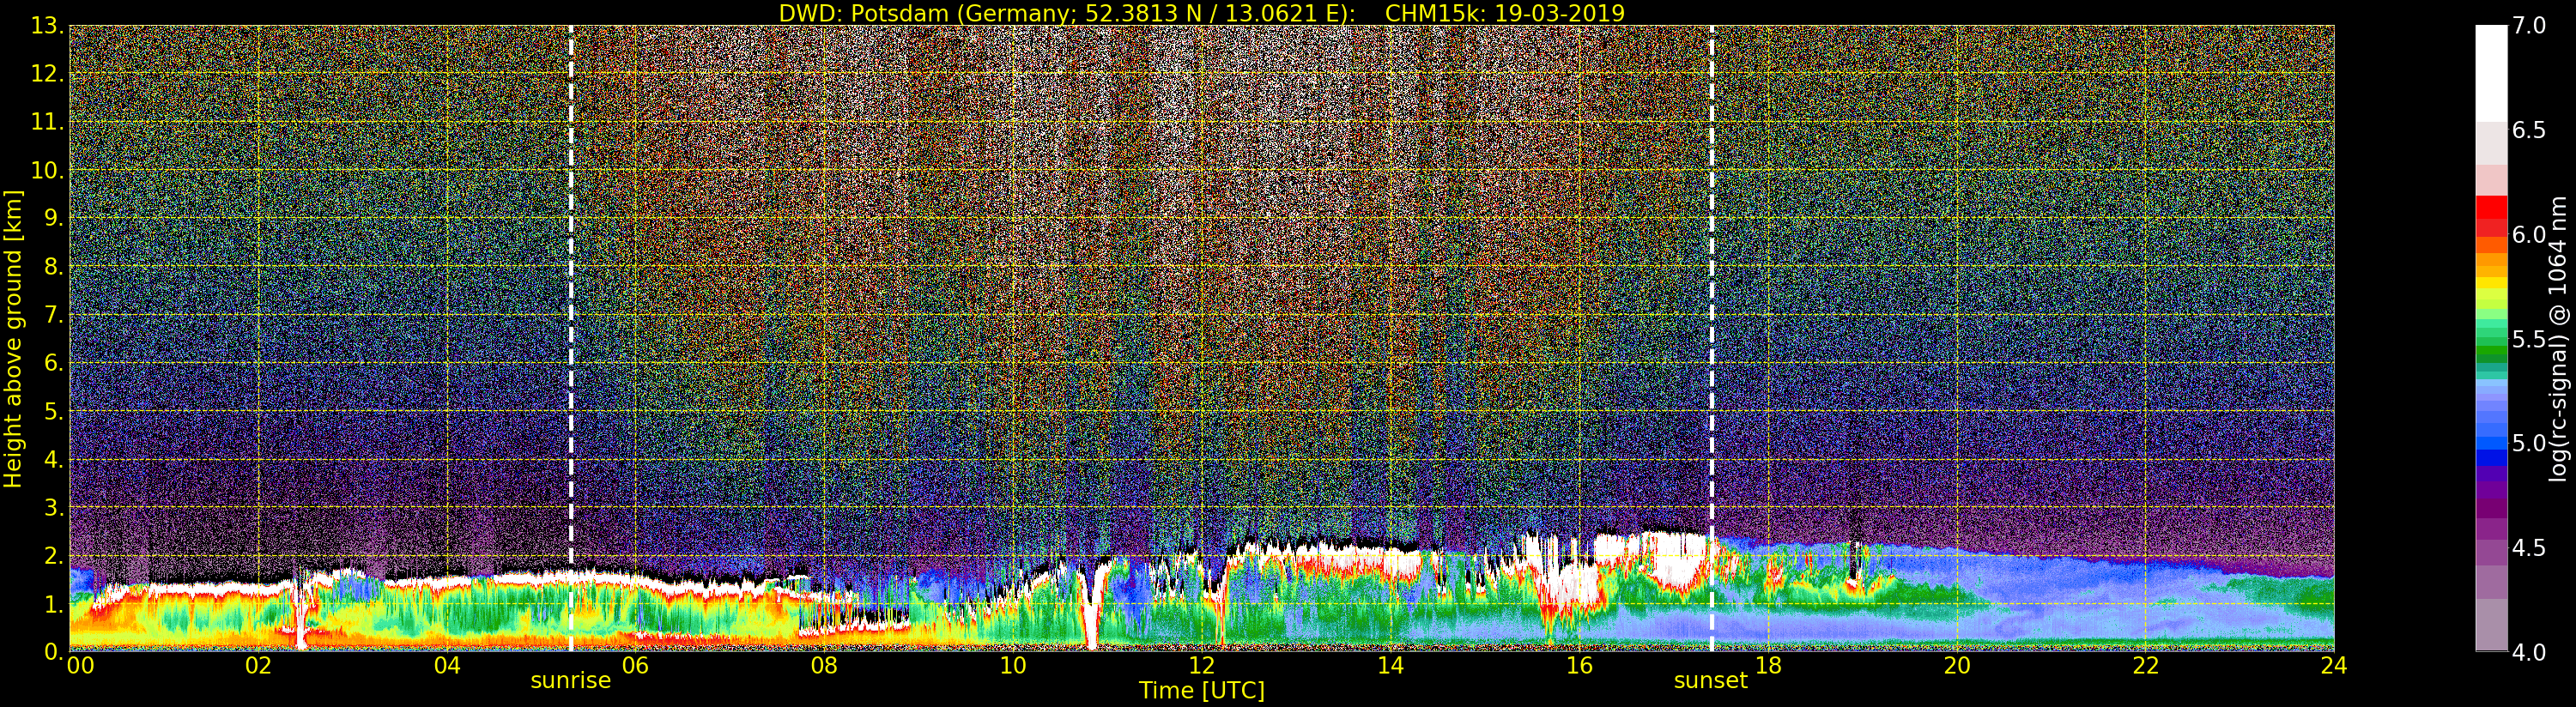Viewport: 2576px width, 707px height.
Task: Click the height axis tick '3.'
Action: point(54,507)
